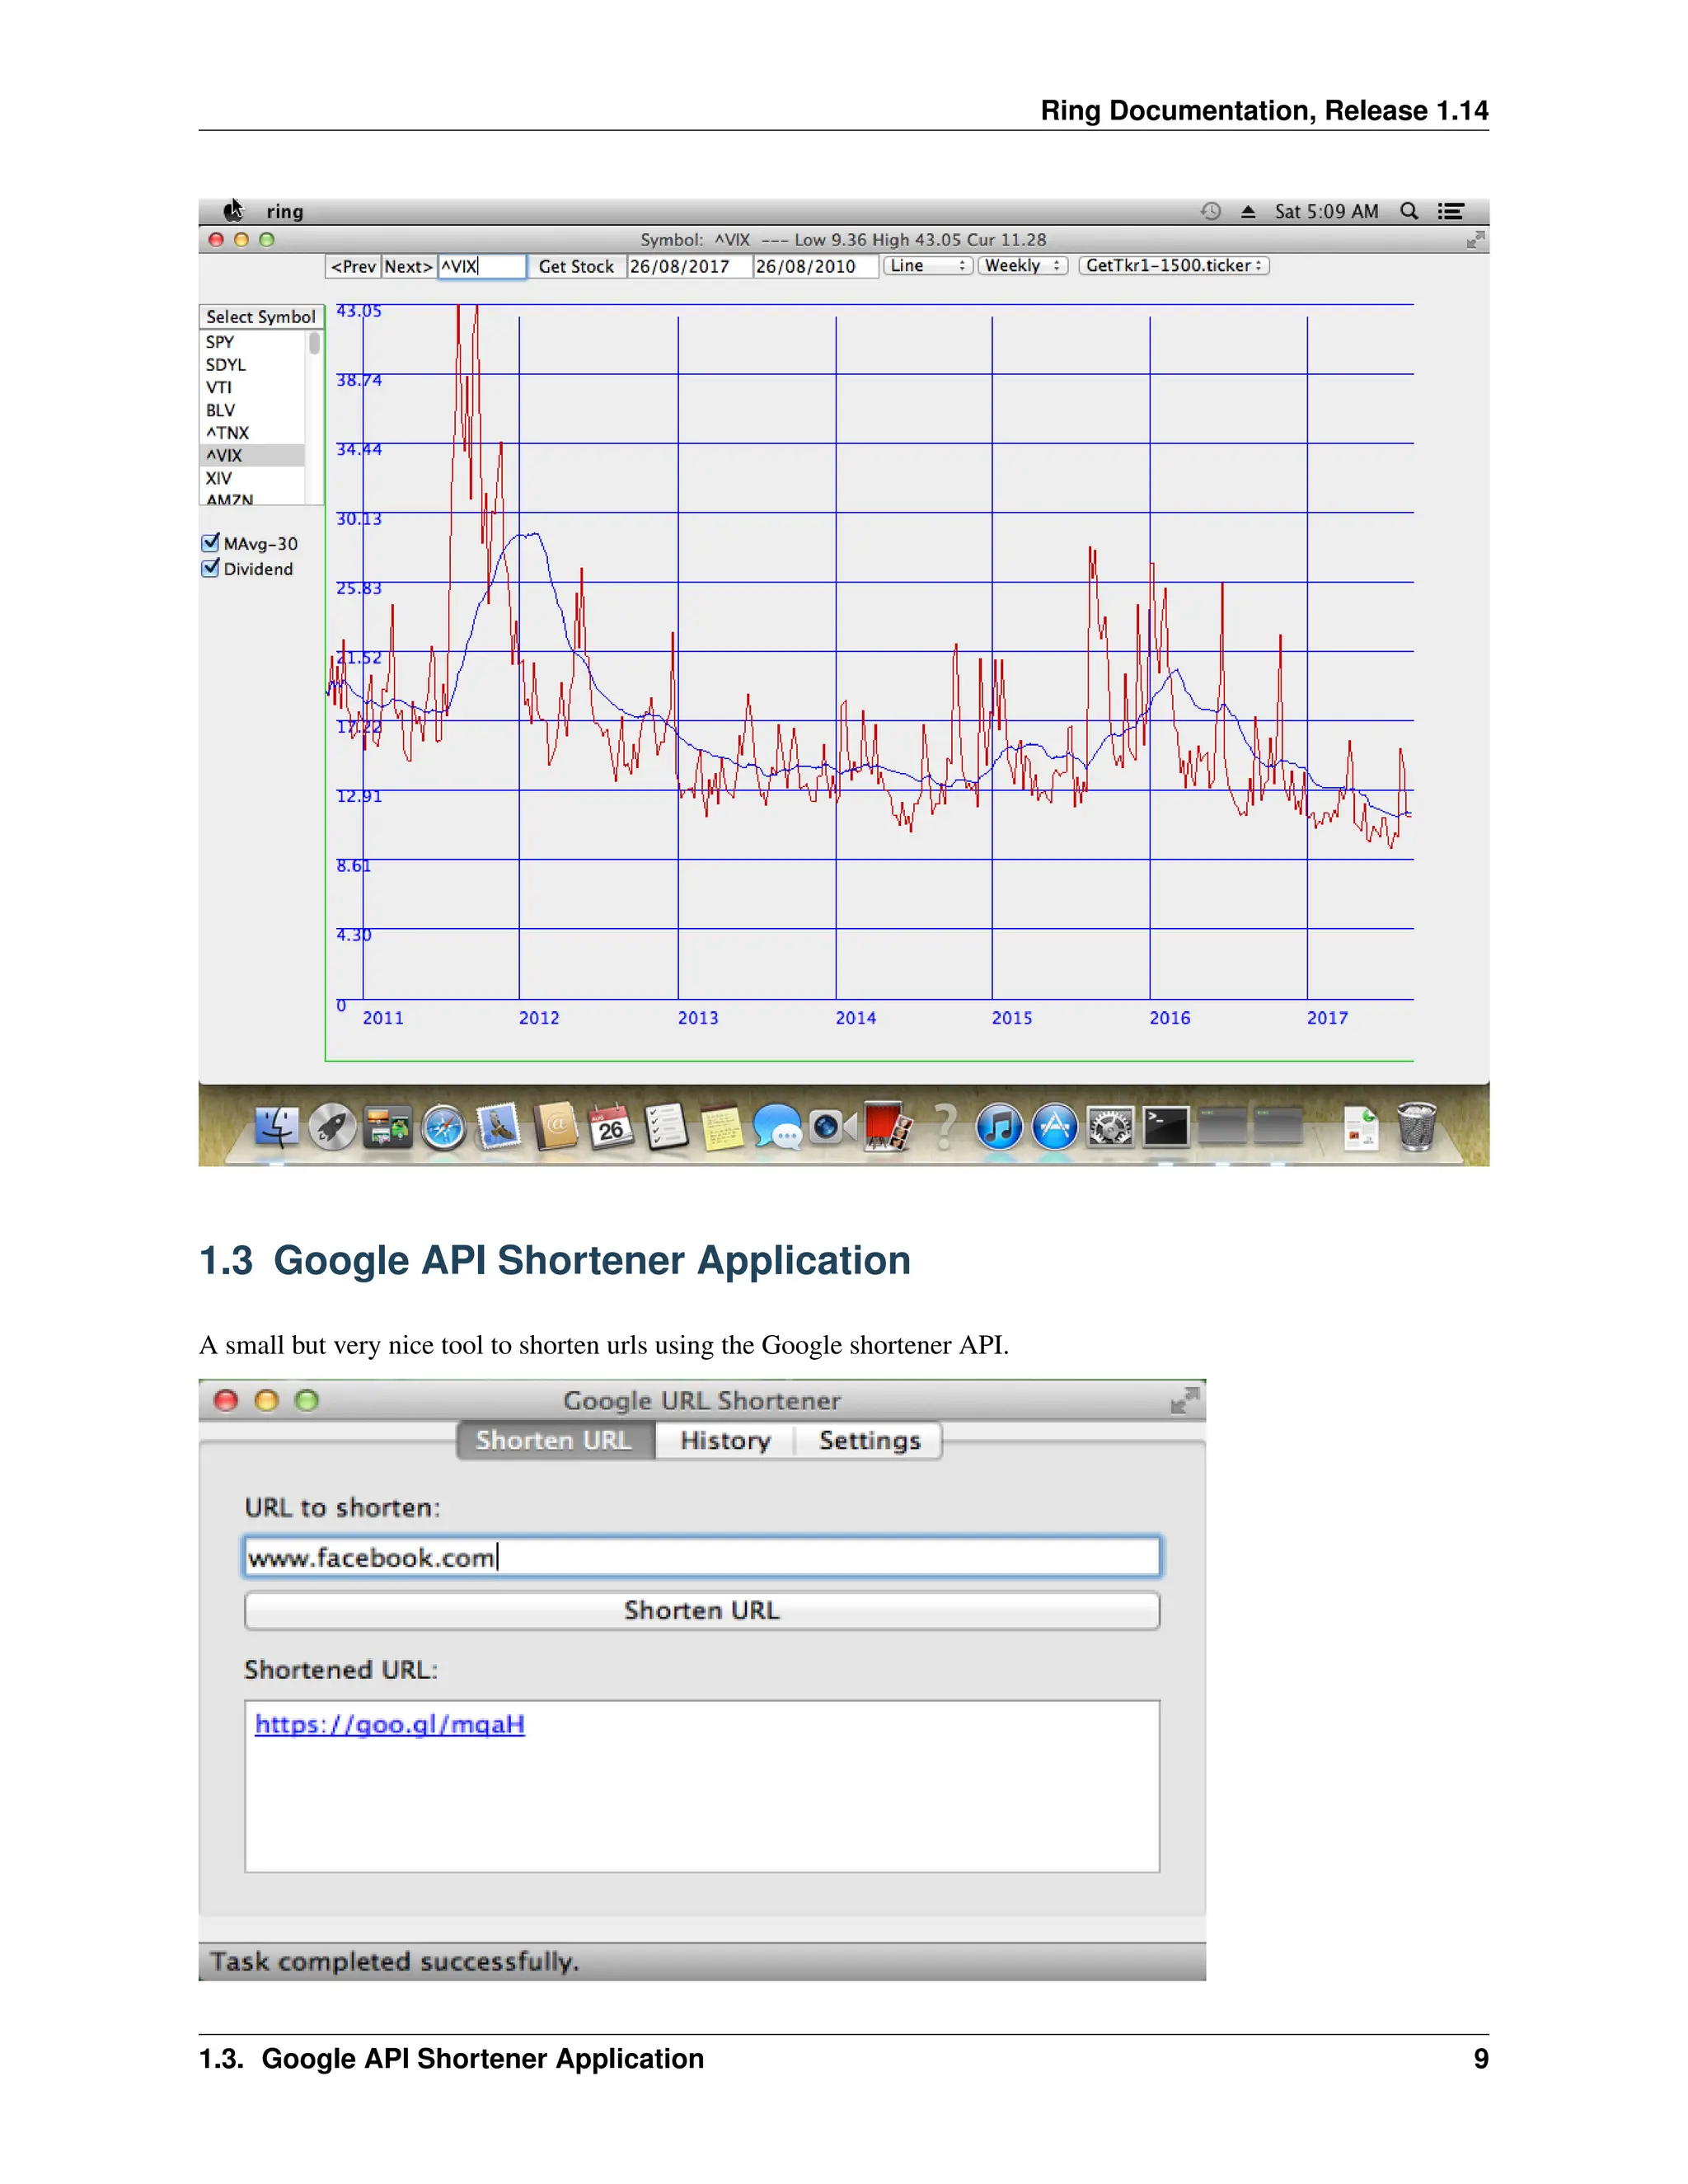This screenshot has height=2184, width=1688.
Task: Click the 26/08/2010 date field
Action: point(816,266)
